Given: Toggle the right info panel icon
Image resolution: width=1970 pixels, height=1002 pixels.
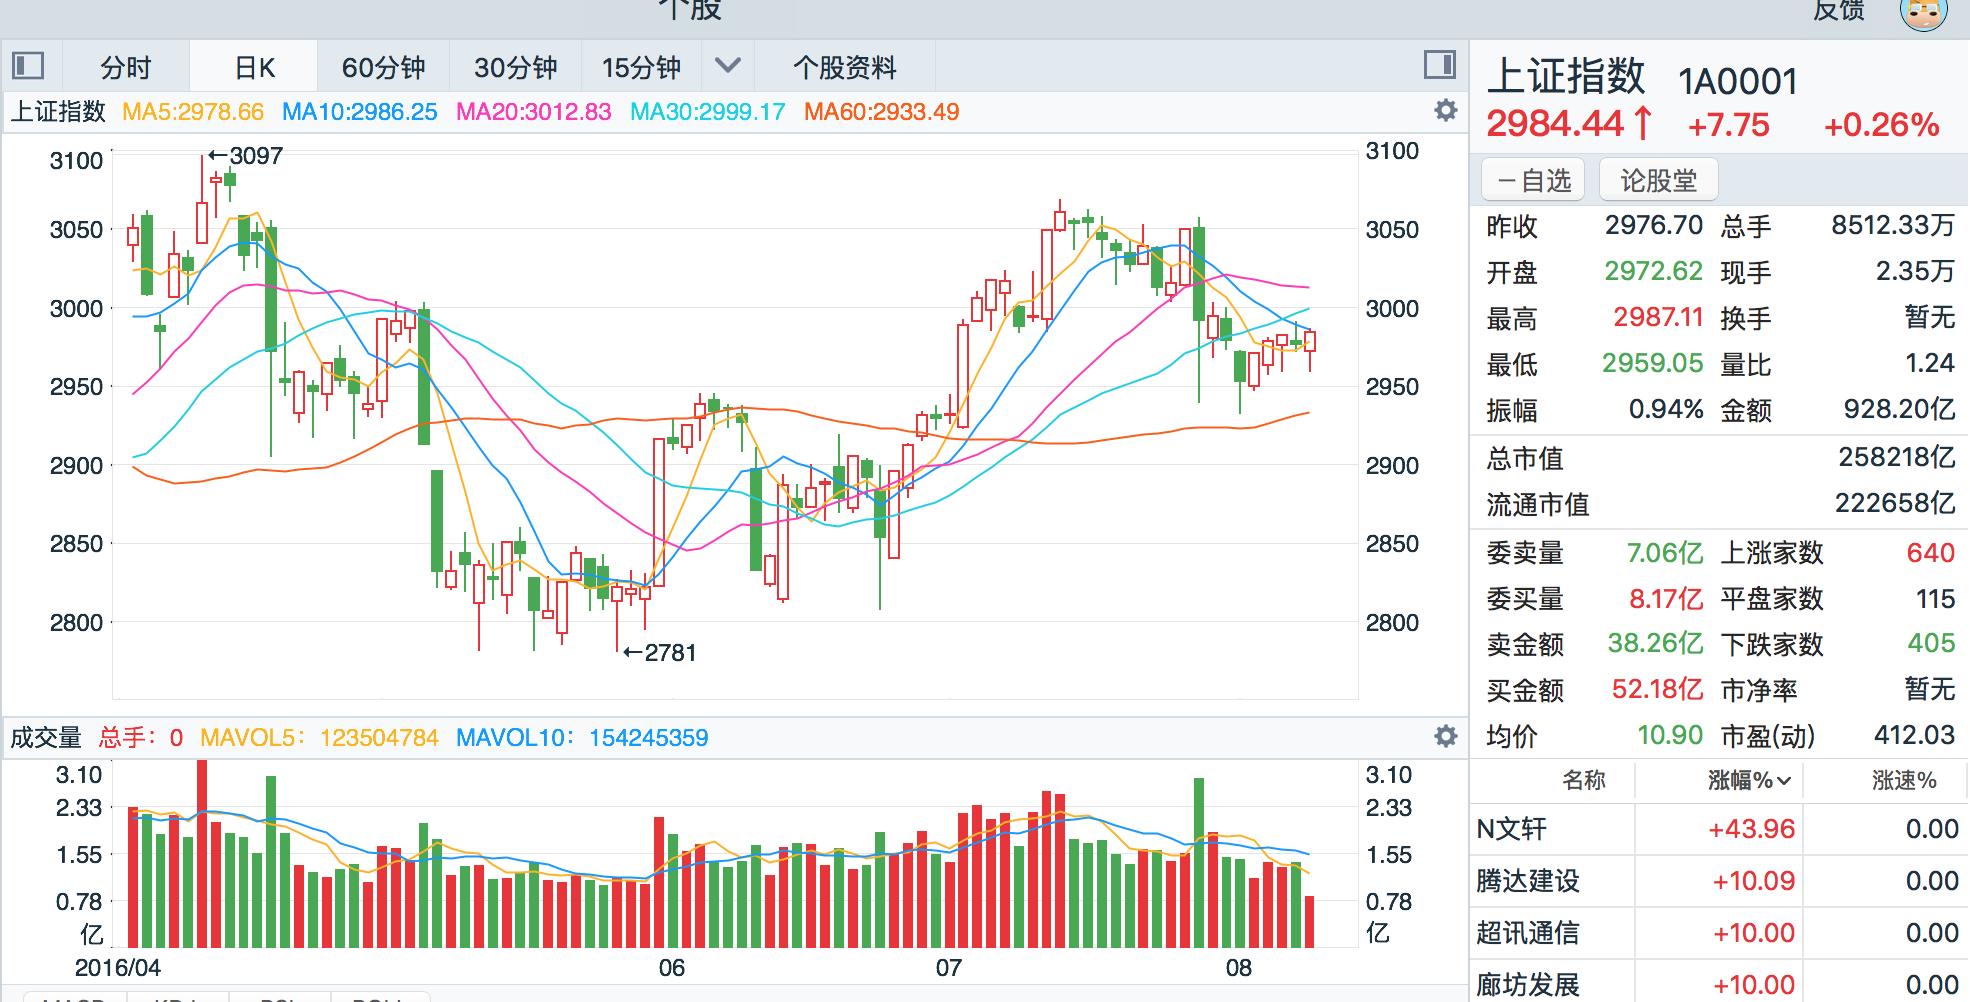Looking at the screenshot, I should point(1439,66).
